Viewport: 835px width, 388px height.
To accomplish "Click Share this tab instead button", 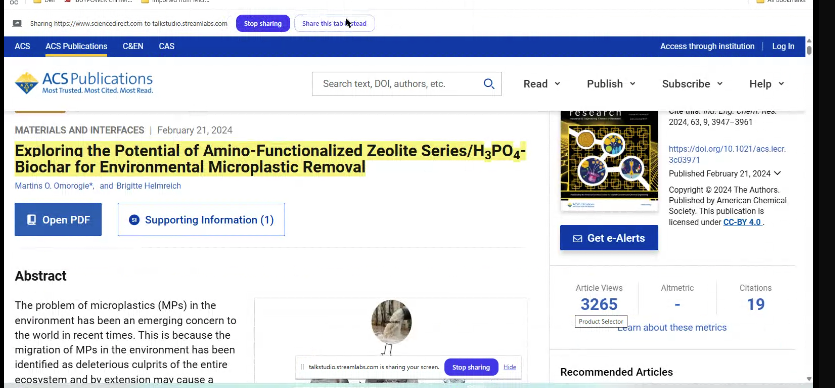I will pos(334,23).
